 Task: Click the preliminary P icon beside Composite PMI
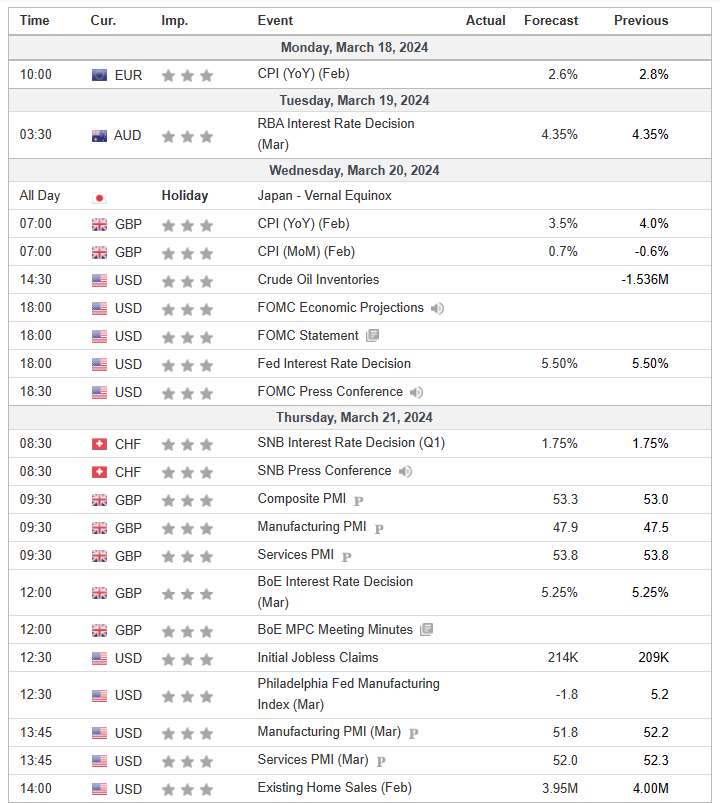point(358,500)
